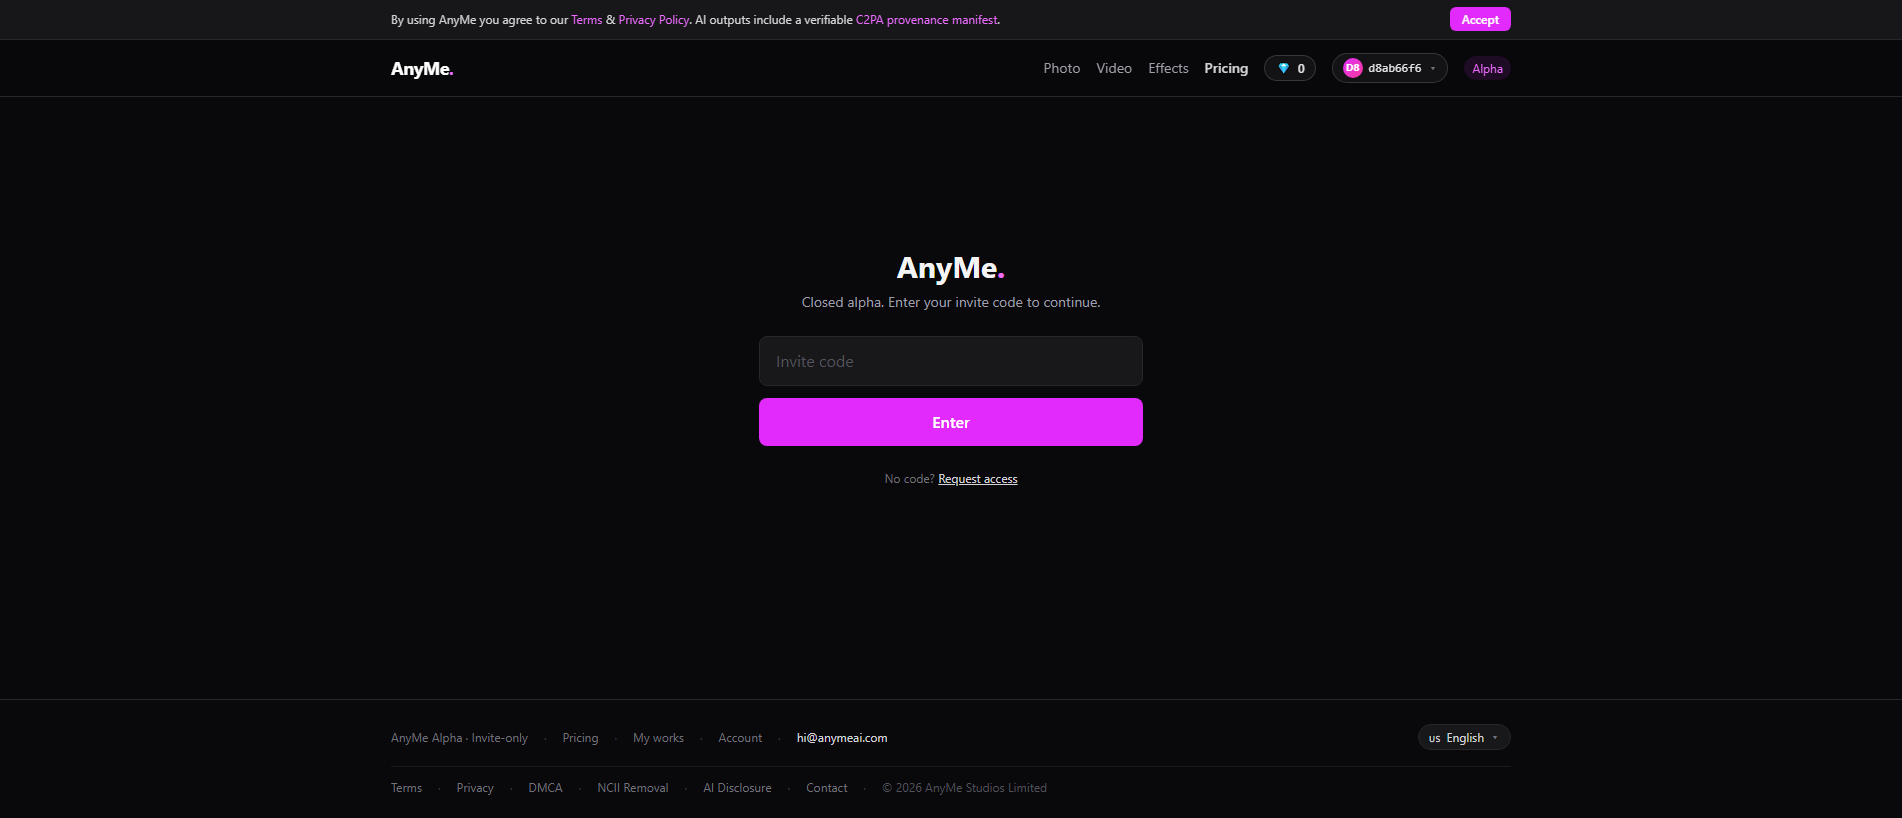This screenshot has height=818, width=1902.
Task: Click the AnyMe logo in the header
Action: point(422,69)
